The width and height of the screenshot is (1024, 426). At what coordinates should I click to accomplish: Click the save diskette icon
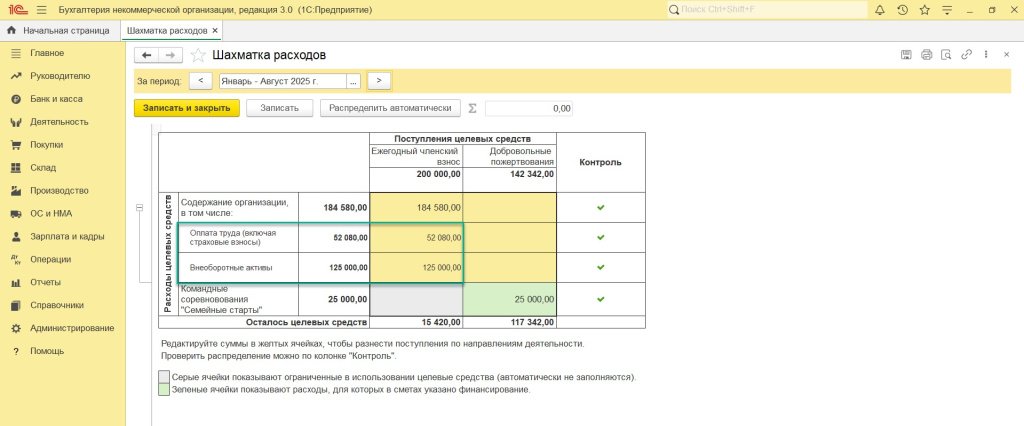point(906,54)
